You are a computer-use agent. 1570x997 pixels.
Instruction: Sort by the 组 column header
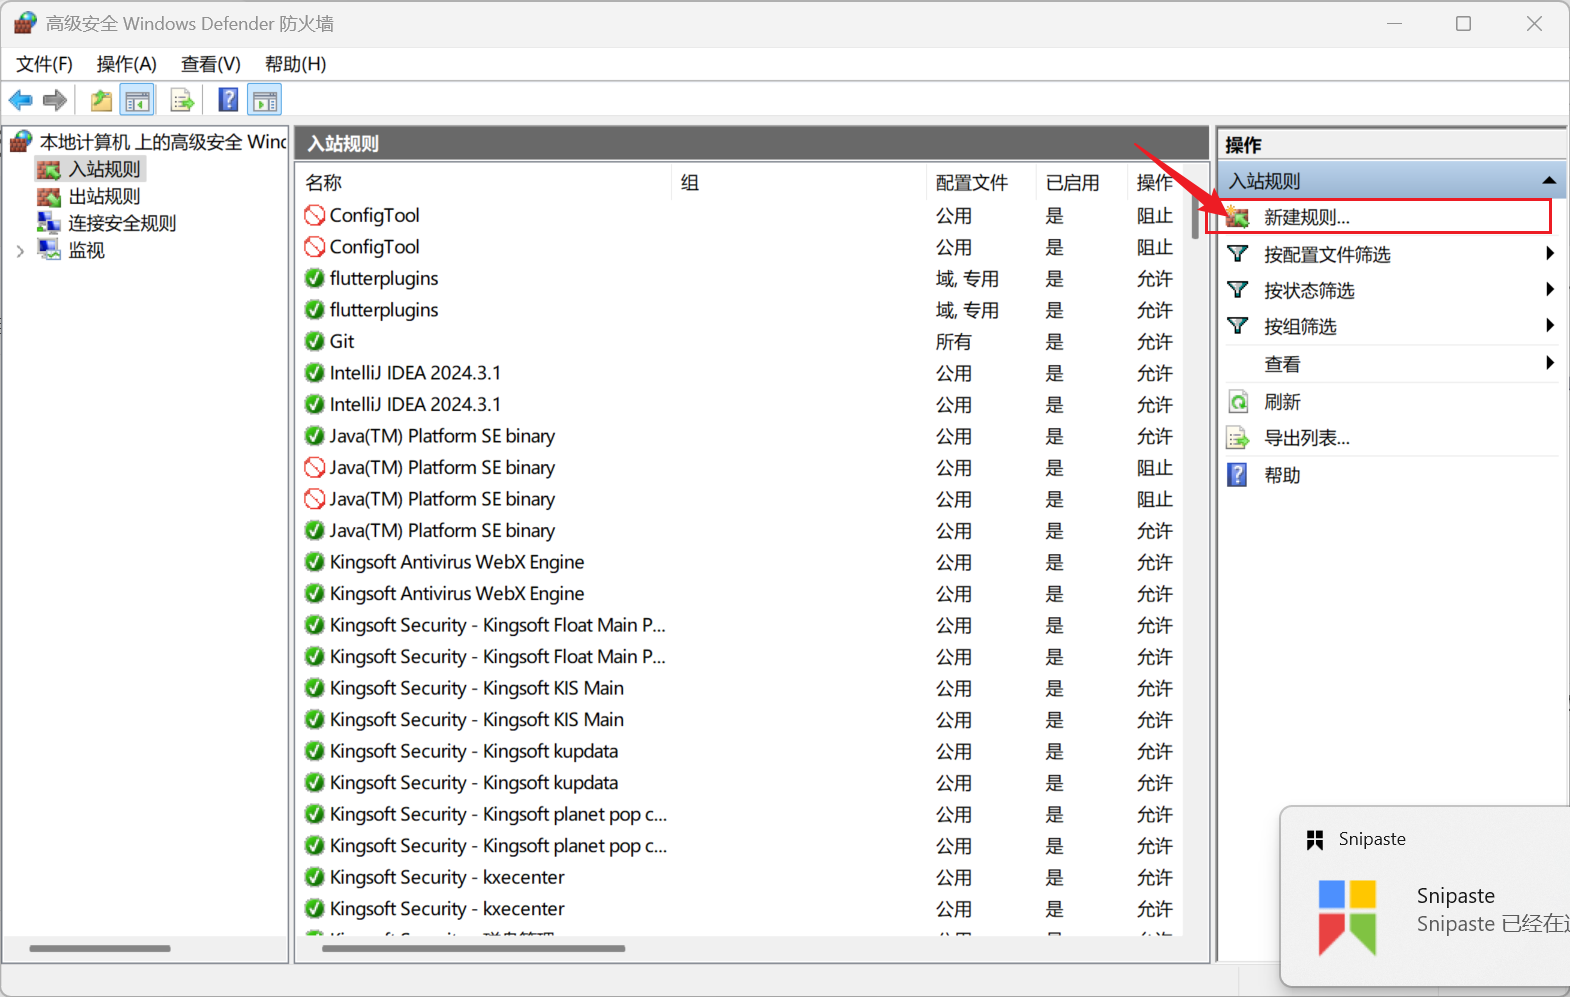click(x=799, y=183)
